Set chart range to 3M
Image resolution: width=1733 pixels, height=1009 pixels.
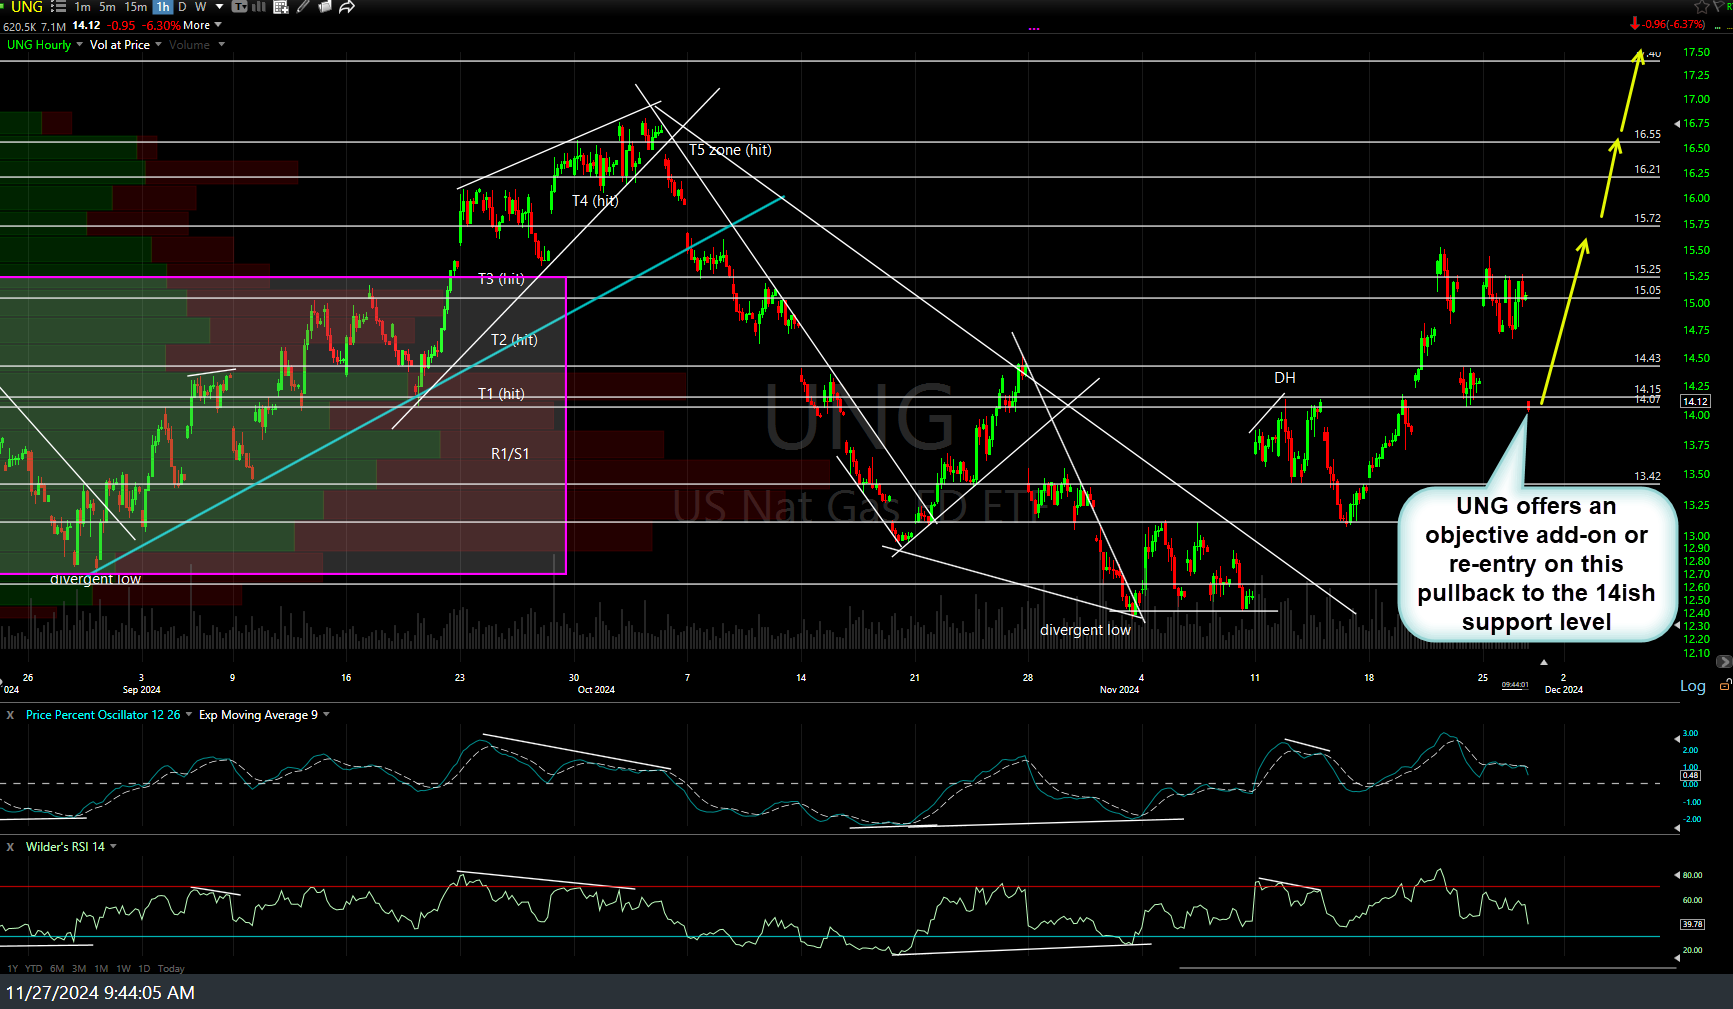[x=79, y=968]
